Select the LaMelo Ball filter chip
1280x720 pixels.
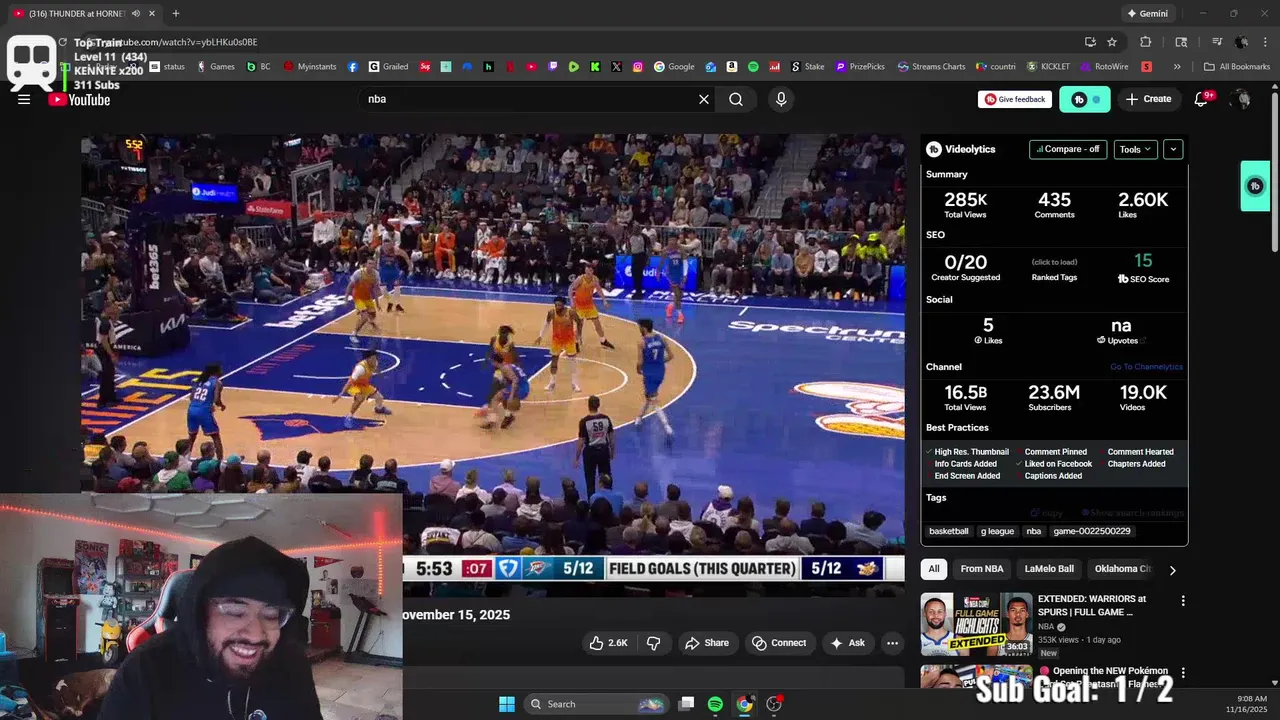click(x=1049, y=569)
